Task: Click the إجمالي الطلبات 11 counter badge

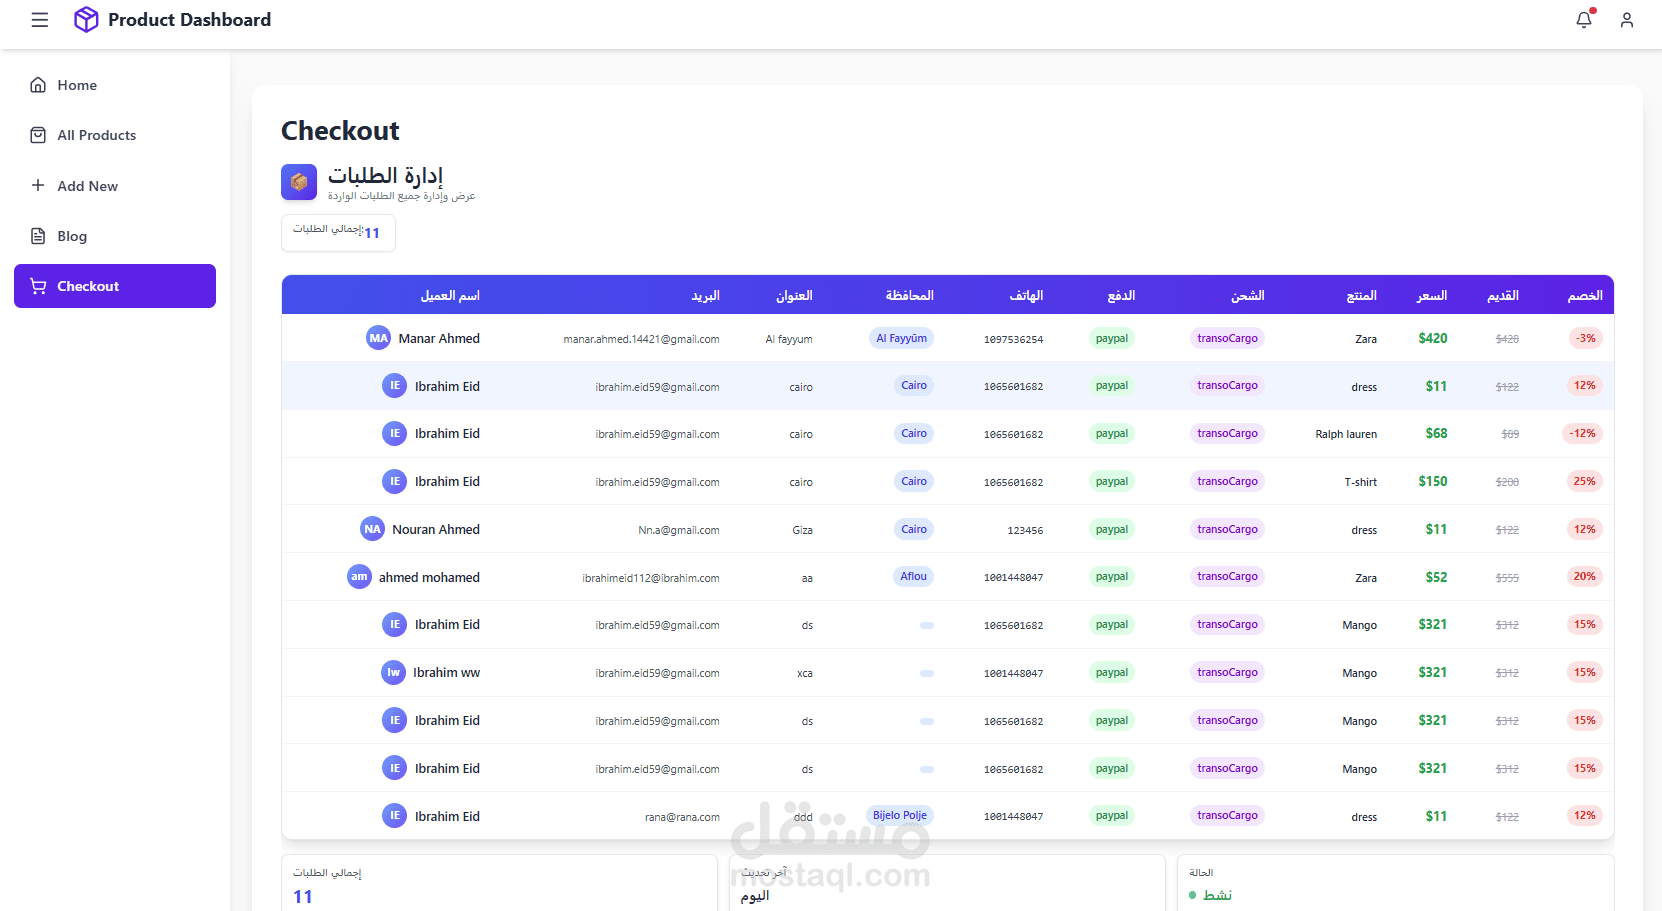Action: click(338, 232)
